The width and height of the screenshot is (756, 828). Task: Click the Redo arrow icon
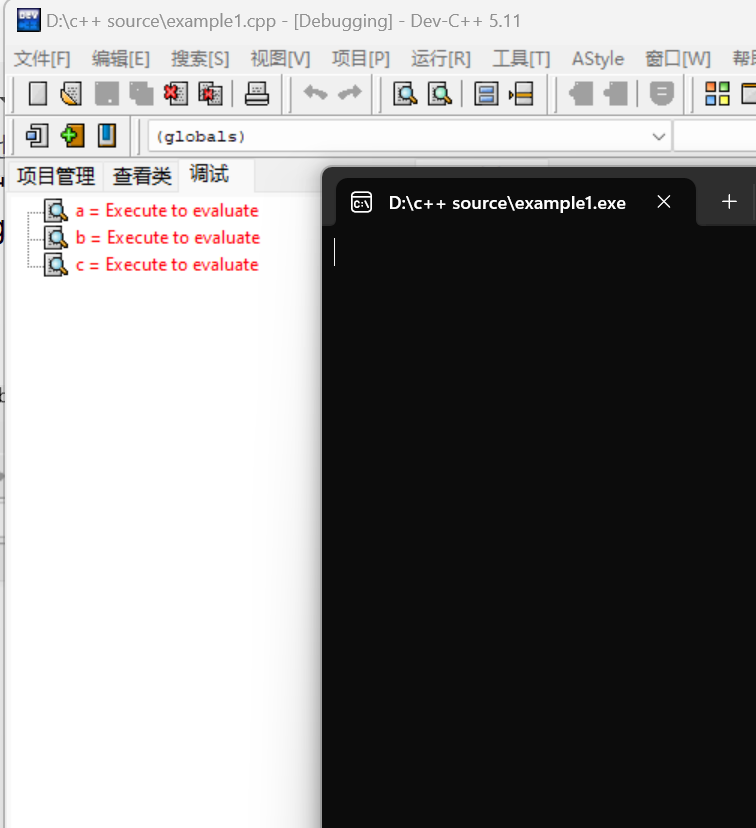(349, 93)
